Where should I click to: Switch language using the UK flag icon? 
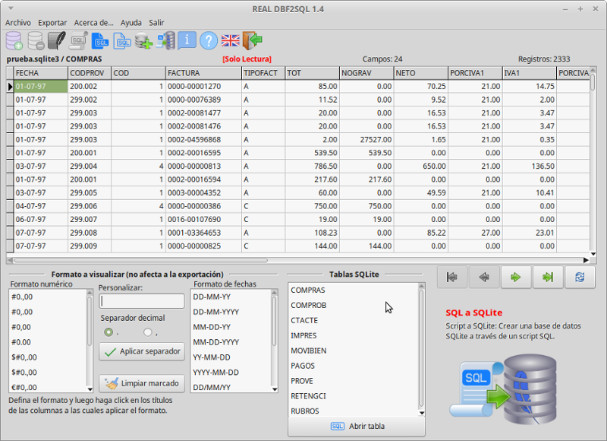[230, 40]
